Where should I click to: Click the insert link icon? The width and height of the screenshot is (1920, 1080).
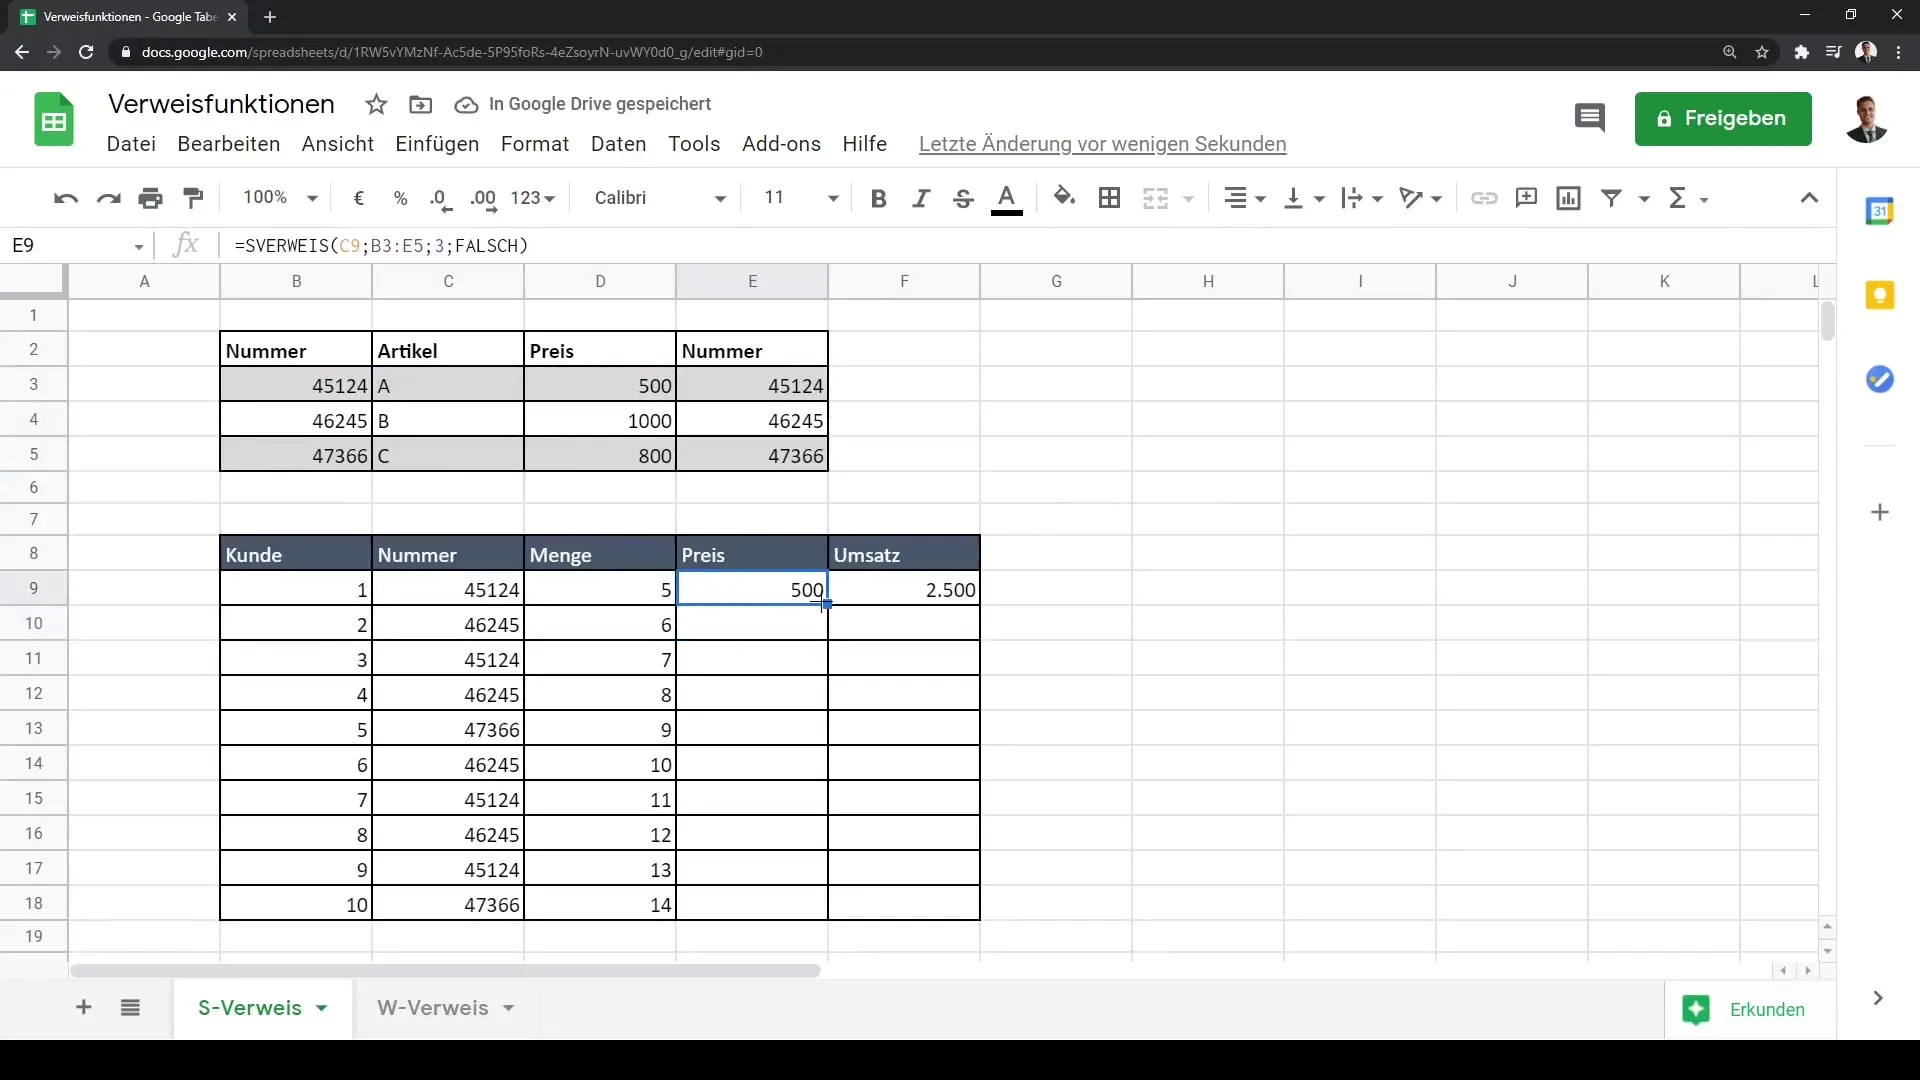point(1484,198)
